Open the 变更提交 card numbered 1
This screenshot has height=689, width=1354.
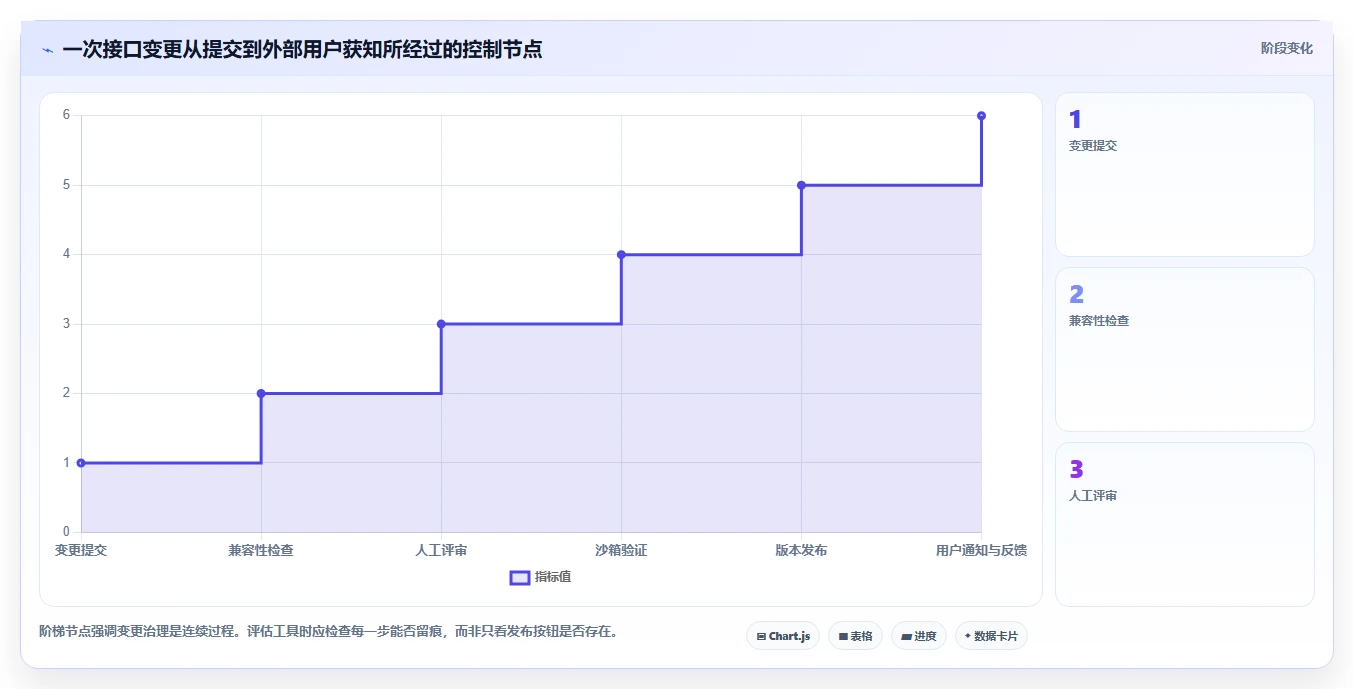[1184, 175]
